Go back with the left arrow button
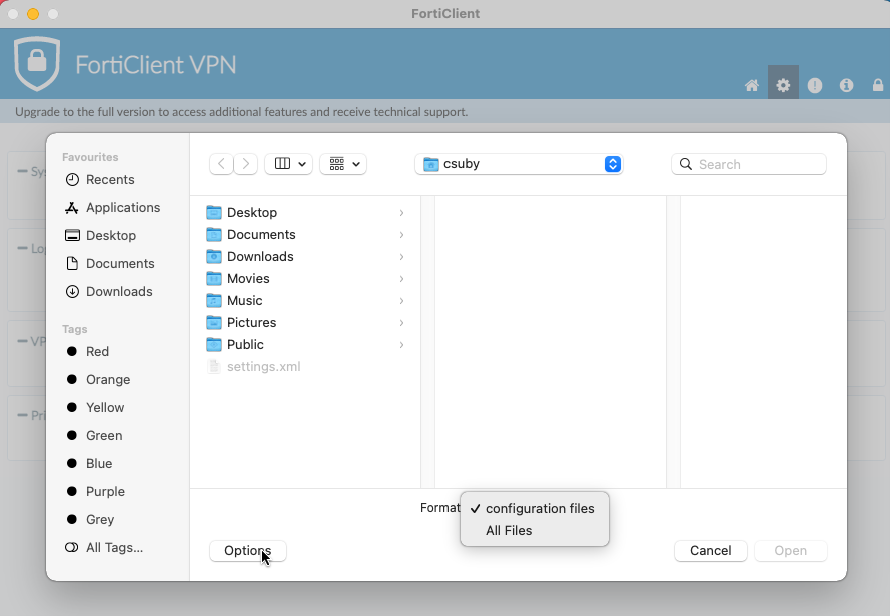The height and width of the screenshot is (616, 890). click(x=221, y=164)
